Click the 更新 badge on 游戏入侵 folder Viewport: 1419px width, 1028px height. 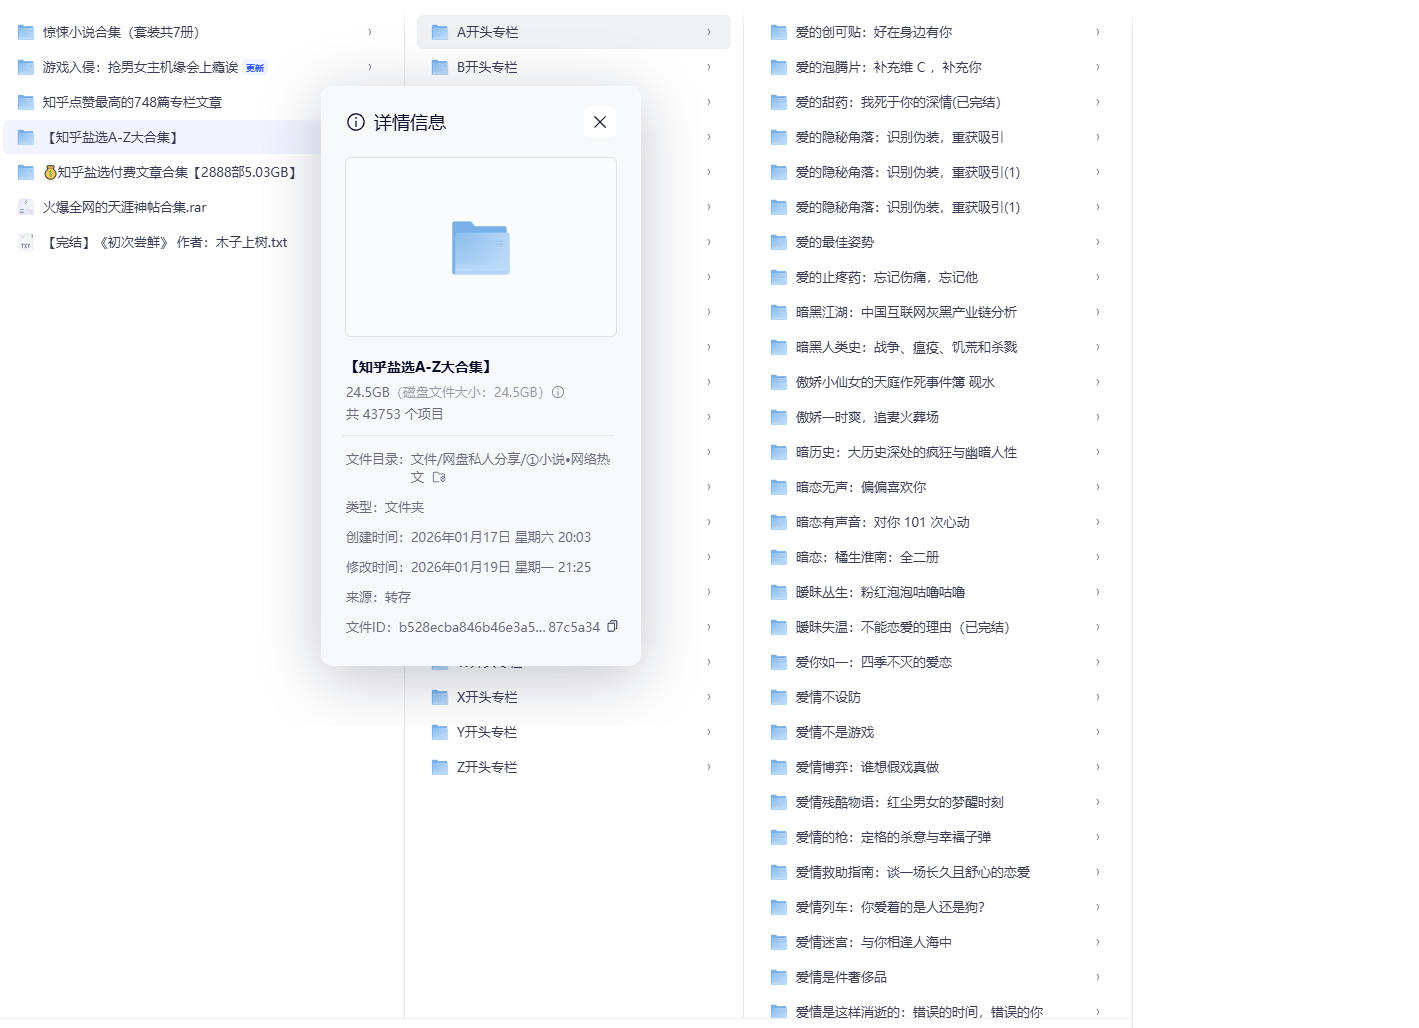click(255, 68)
